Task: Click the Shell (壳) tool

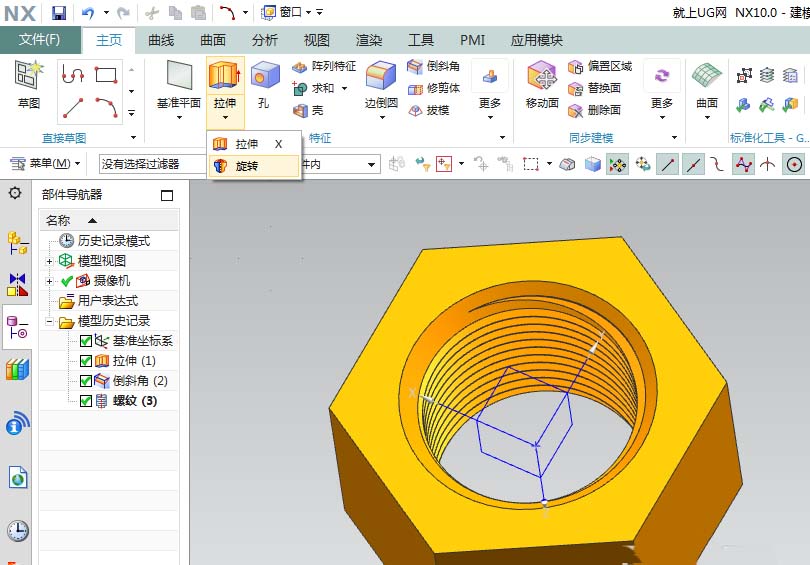Action: [308, 110]
